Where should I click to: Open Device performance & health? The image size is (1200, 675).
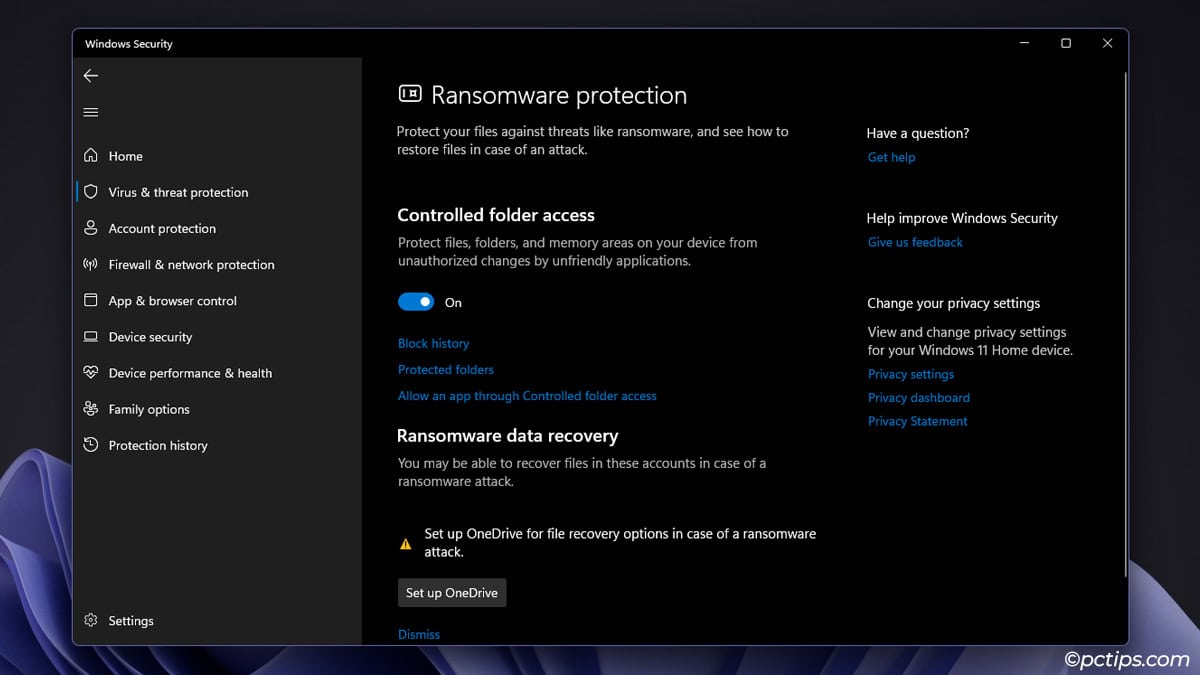pyautogui.click(x=190, y=373)
